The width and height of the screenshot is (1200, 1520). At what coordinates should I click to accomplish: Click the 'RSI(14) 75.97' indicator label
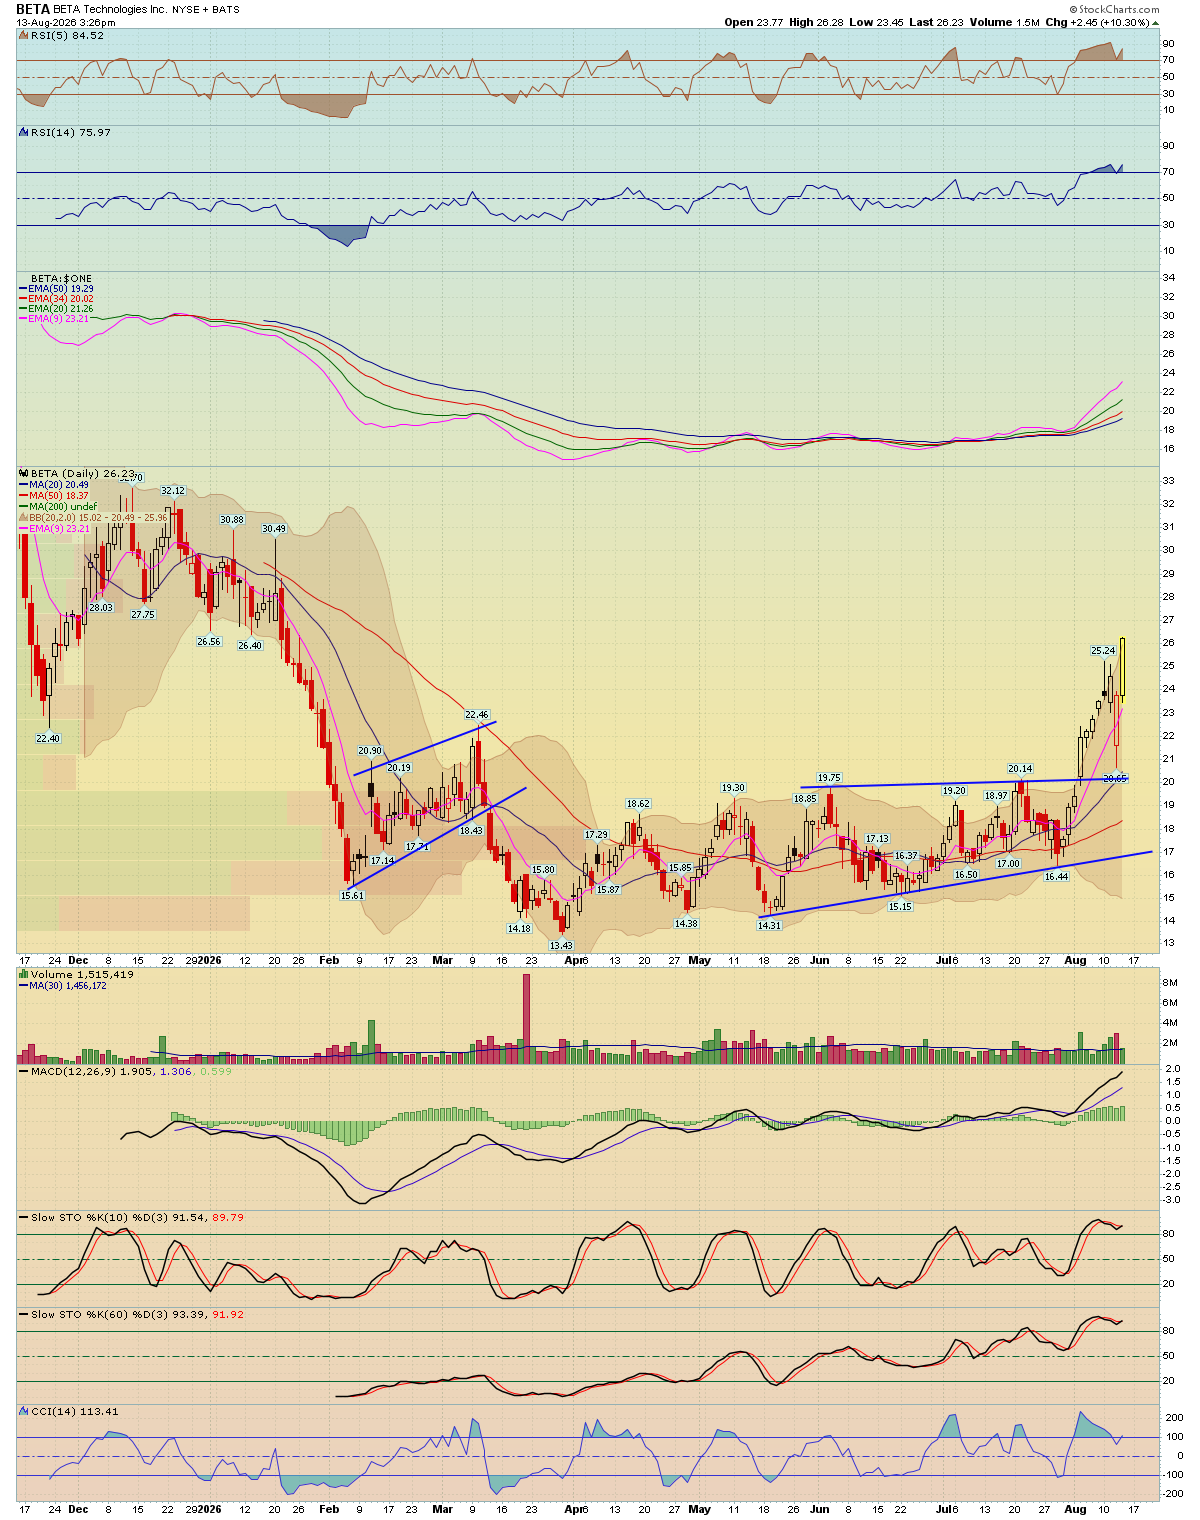71,132
